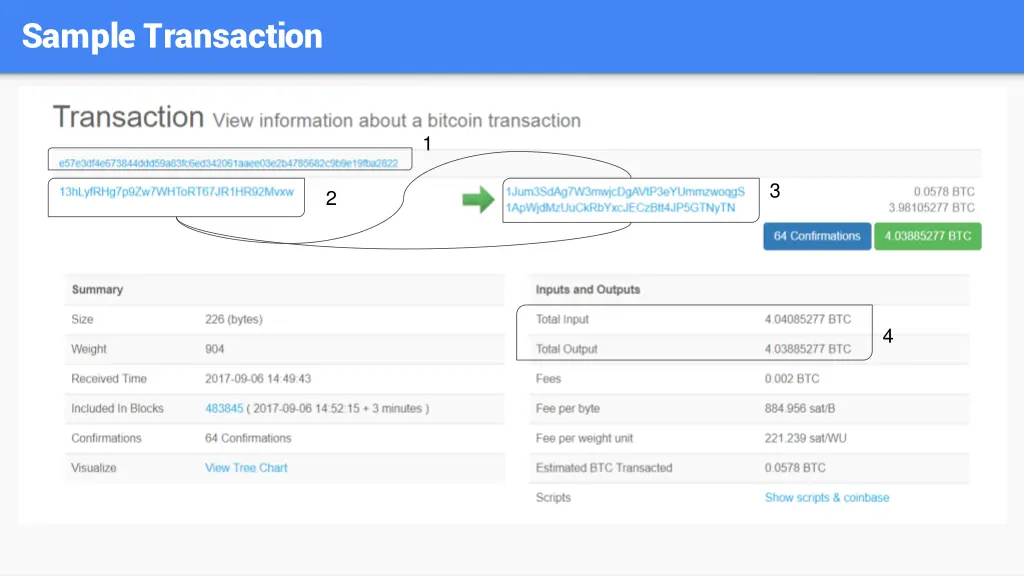
Task: Select the 3.98105277 BTC output amount
Action: 931,207
